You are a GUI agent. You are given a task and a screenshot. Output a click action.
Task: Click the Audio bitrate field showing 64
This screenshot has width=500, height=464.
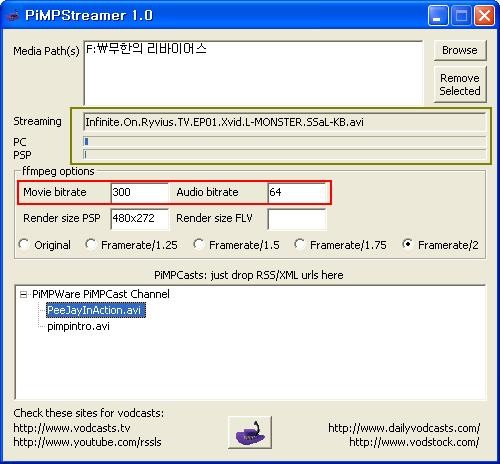297,192
